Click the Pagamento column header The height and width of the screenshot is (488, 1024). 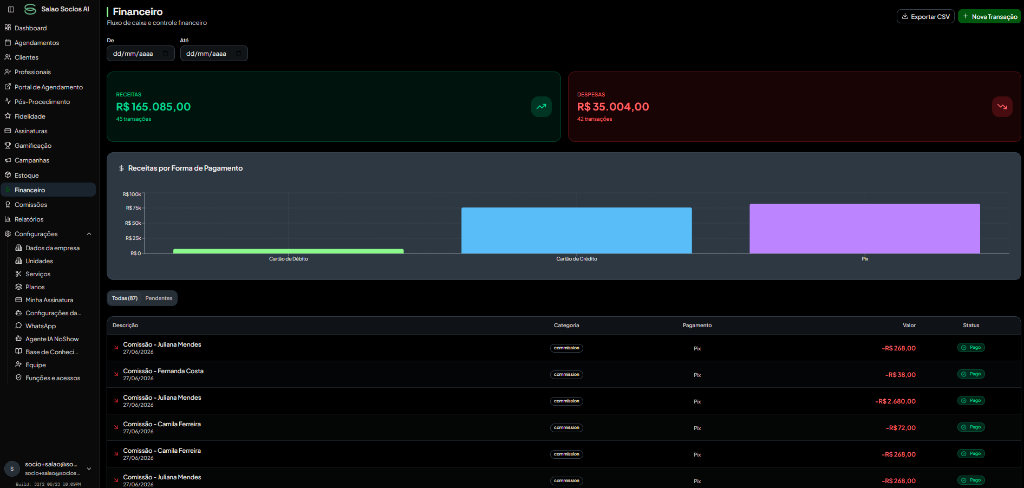click(697, 325)
